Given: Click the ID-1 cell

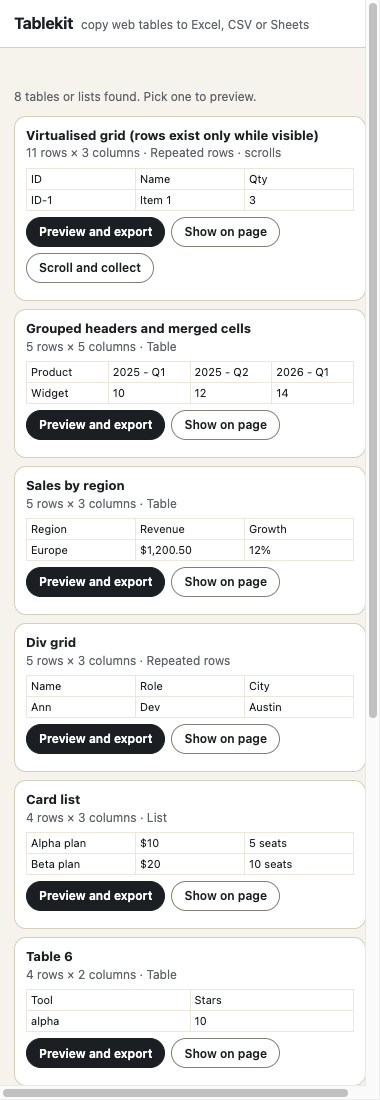Looking at the screenshot, I should coord(81,200).
